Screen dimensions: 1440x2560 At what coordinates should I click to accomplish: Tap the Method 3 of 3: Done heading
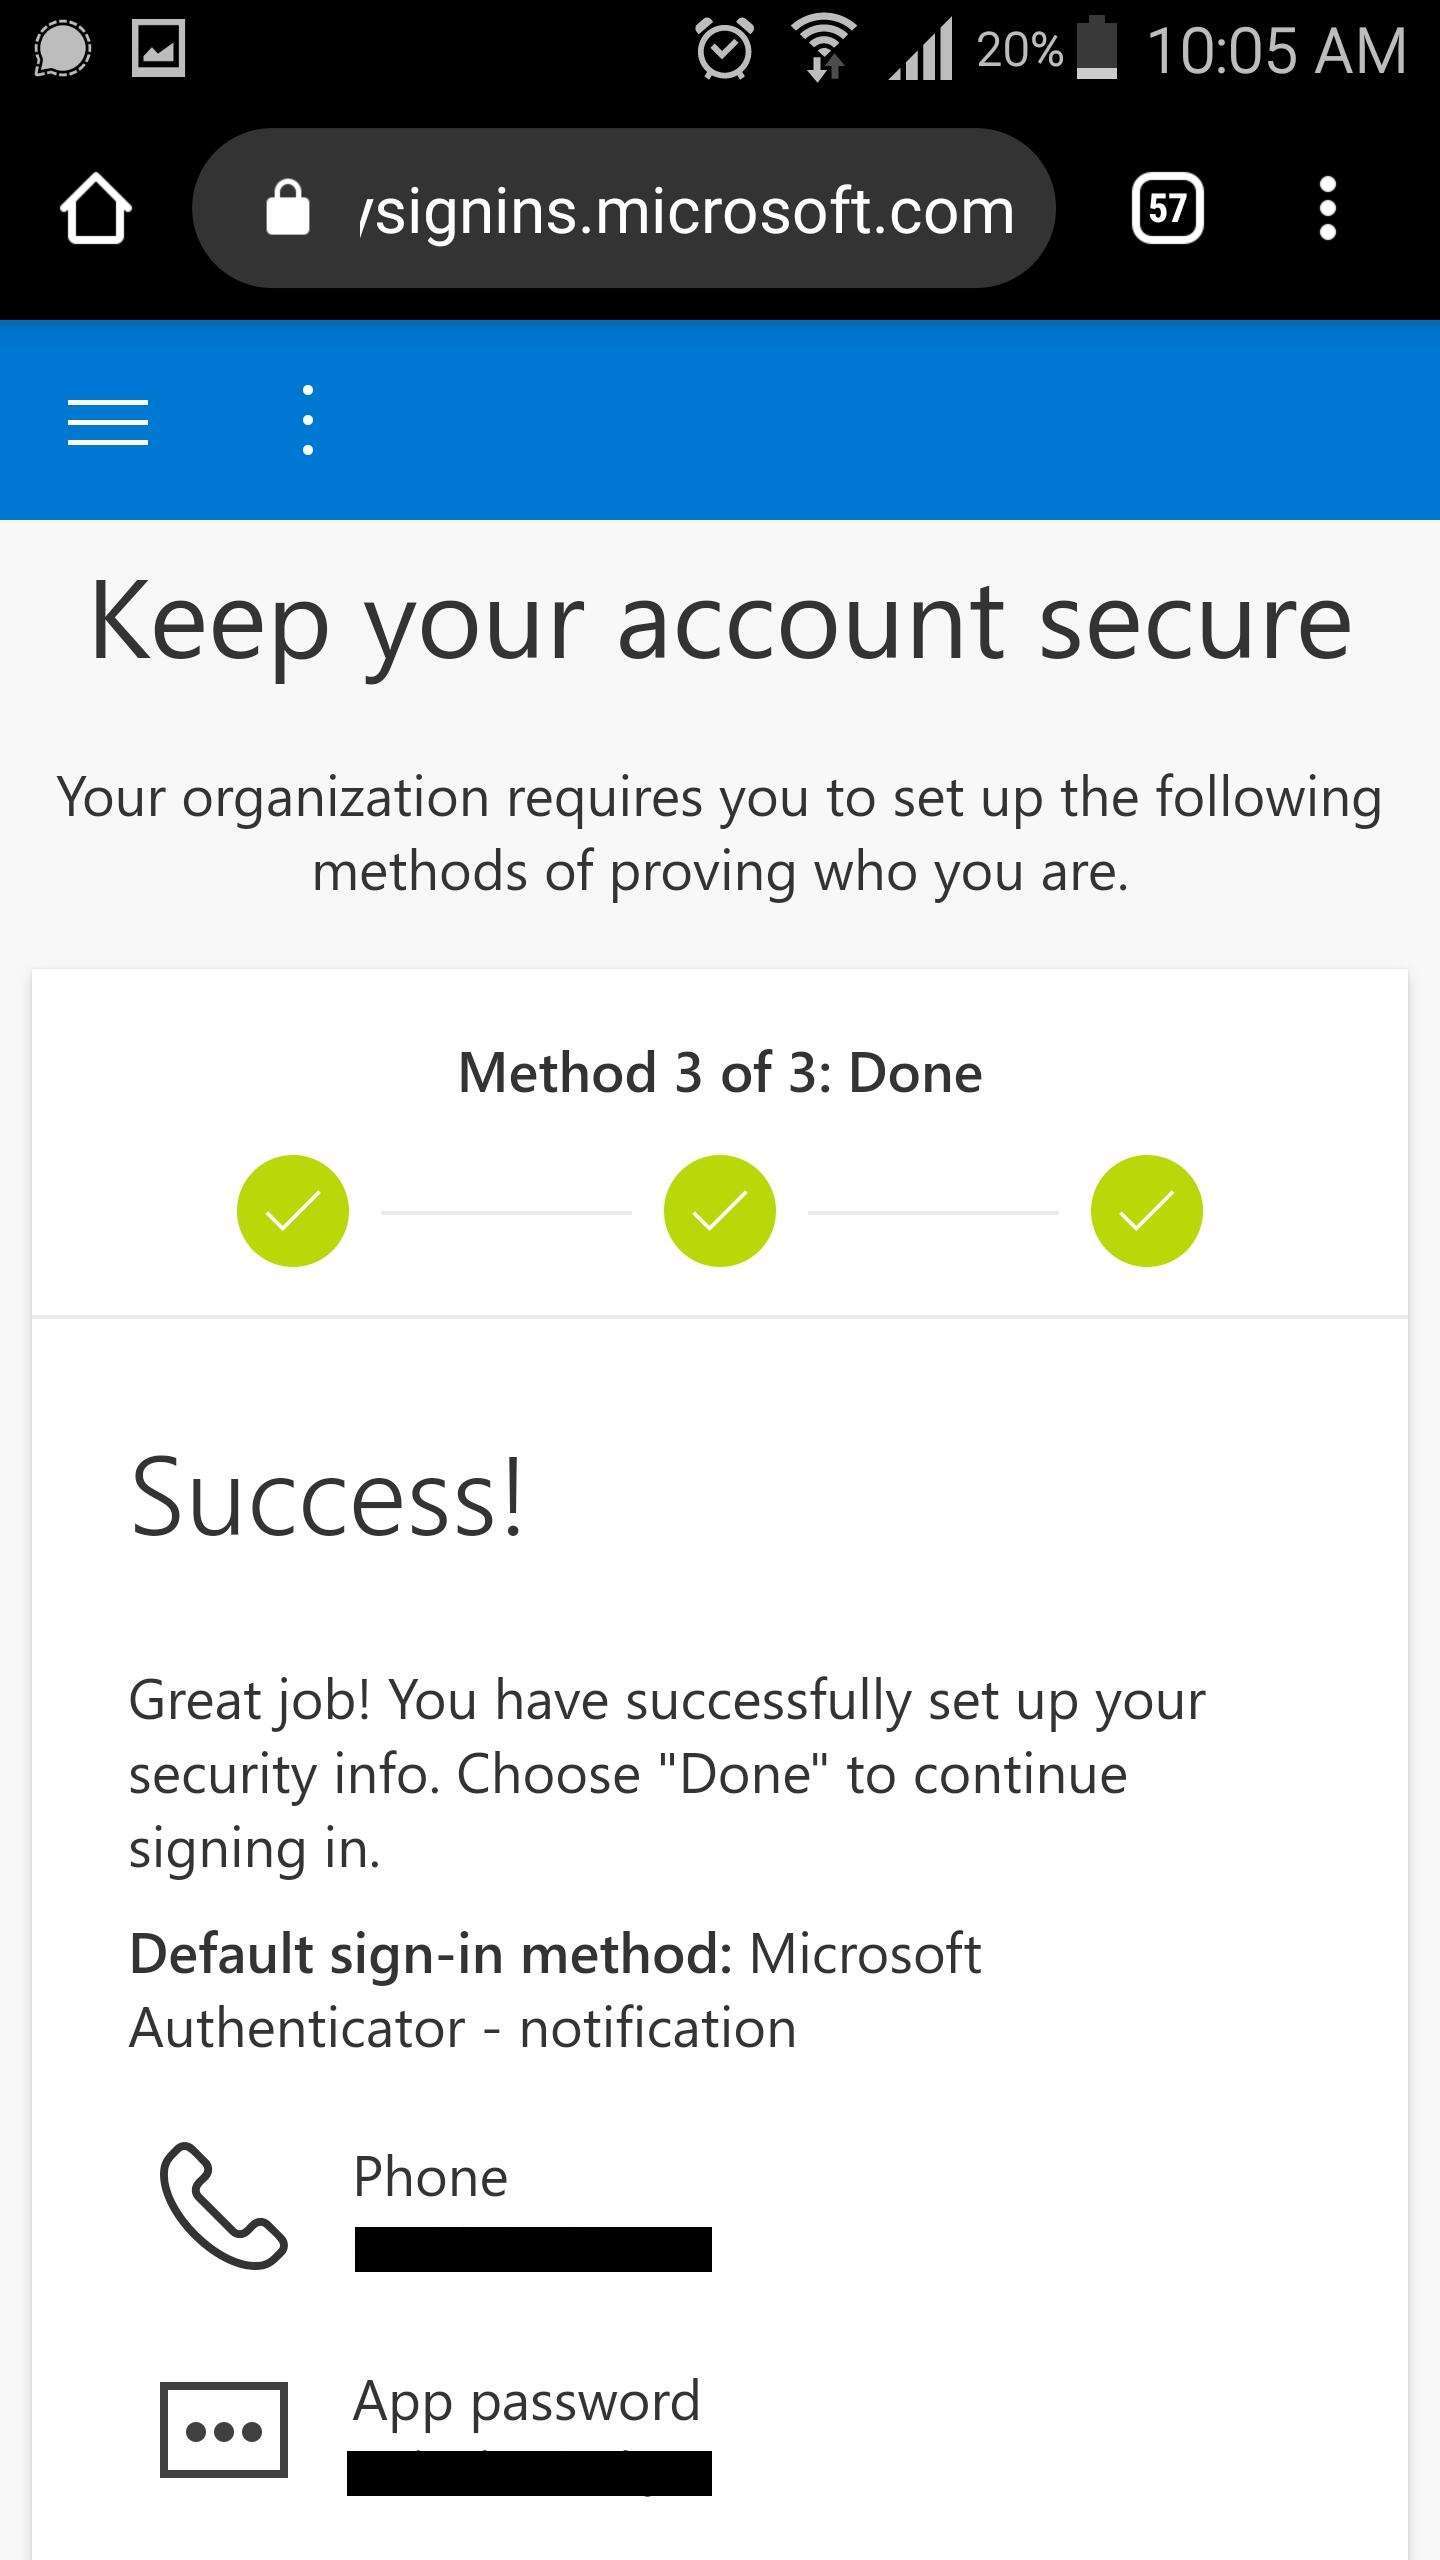click(720, 1073)
